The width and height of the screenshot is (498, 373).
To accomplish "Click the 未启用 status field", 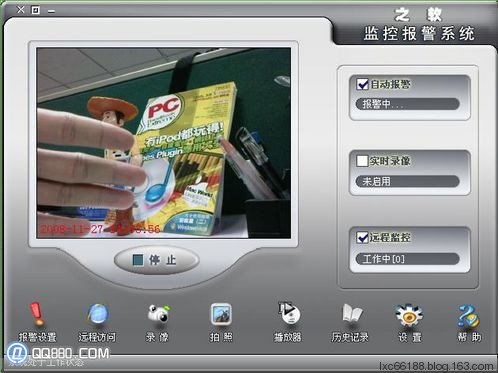I will (407, 181).
